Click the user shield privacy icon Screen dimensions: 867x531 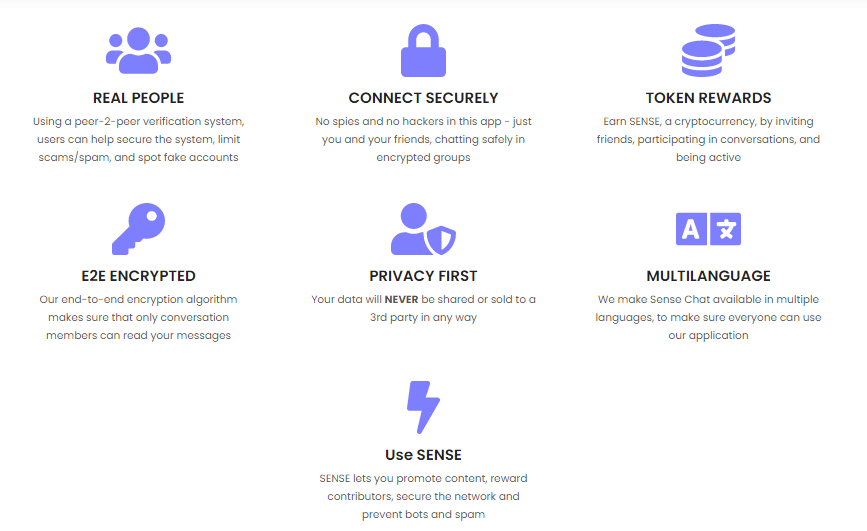tap(423, 228)
